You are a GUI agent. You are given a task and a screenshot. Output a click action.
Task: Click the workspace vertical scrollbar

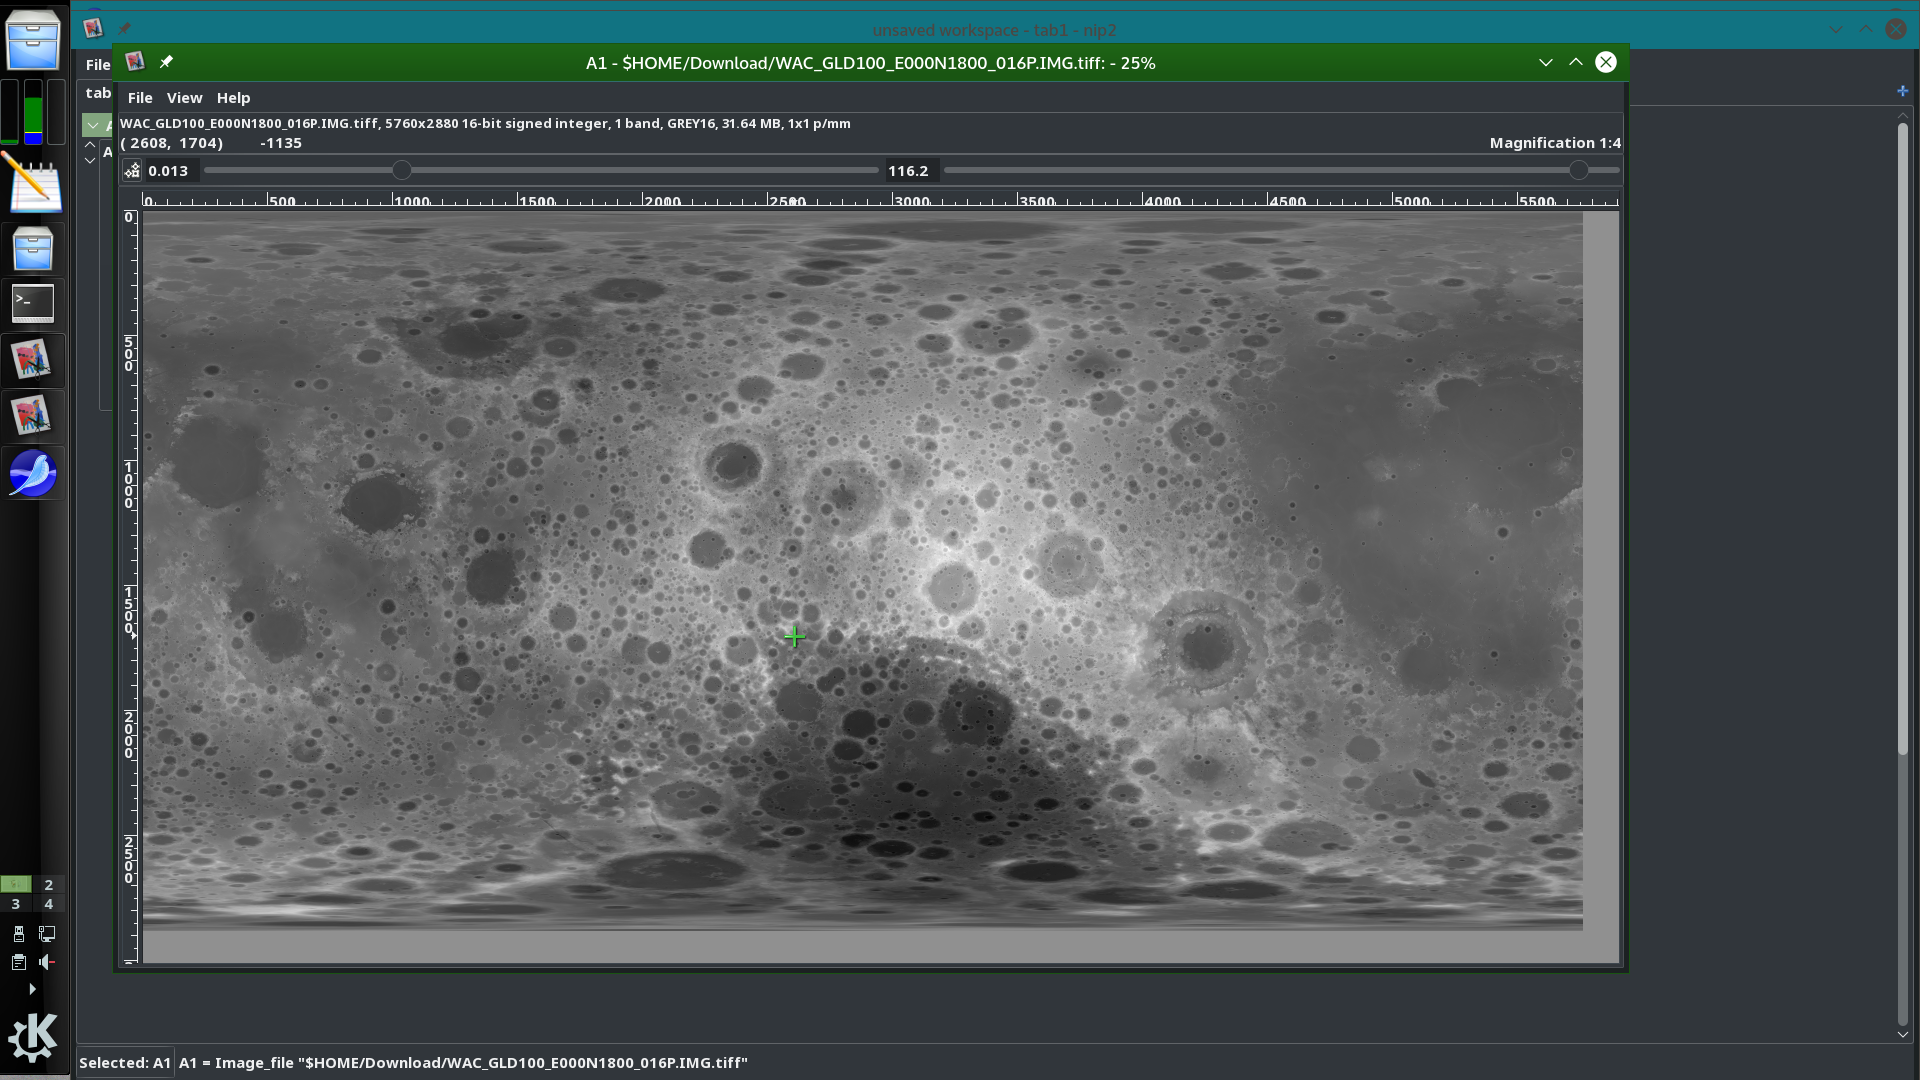pyautogui.click(x=1902, y=440)
